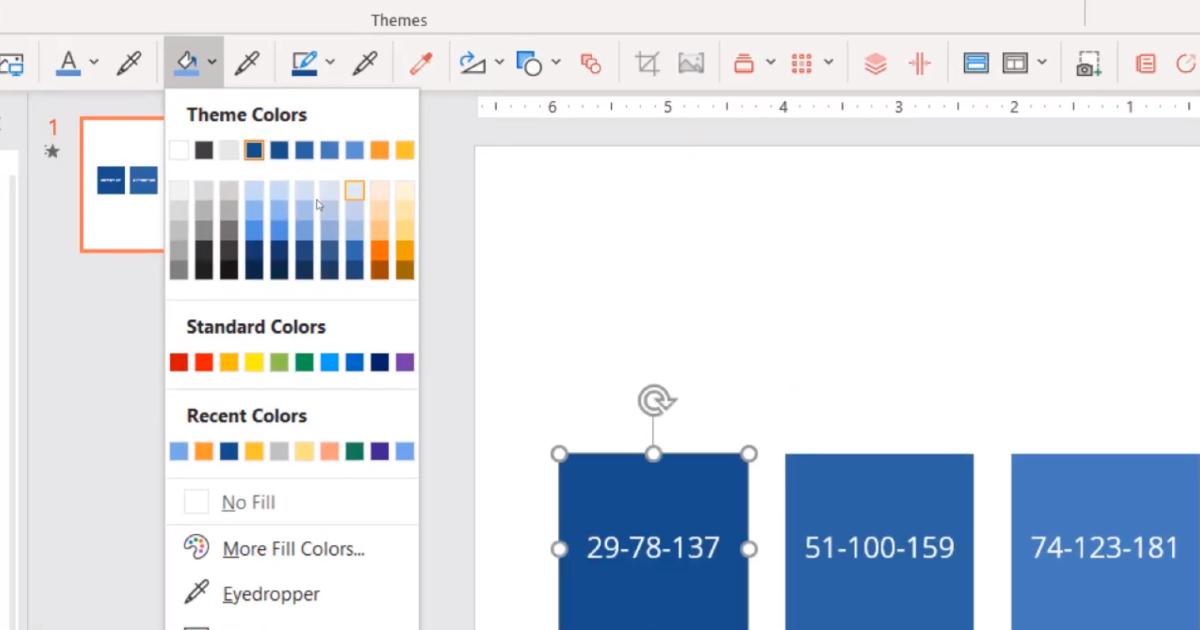Select Eyedropper from the fill menu
The image size is (1200, 630).
(x=270, y=594)
